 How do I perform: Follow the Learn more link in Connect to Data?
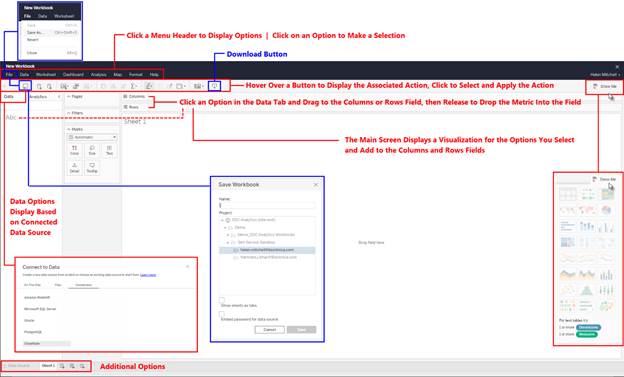148,275
